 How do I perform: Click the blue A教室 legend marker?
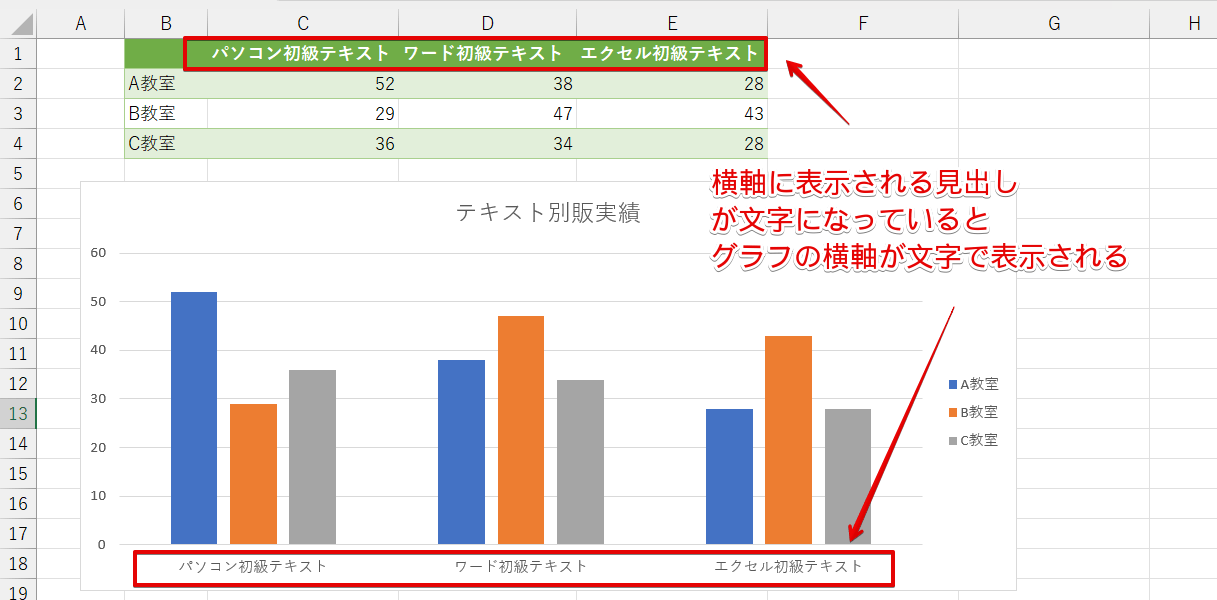953,384
